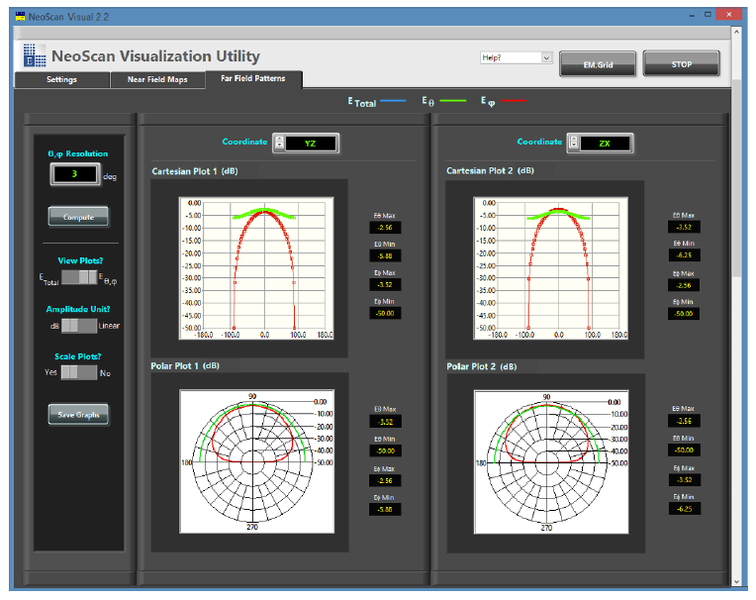This screenshot has height=600, width=756.
Task: Click the Save Graphs button
Action: (x=79, y=414)
